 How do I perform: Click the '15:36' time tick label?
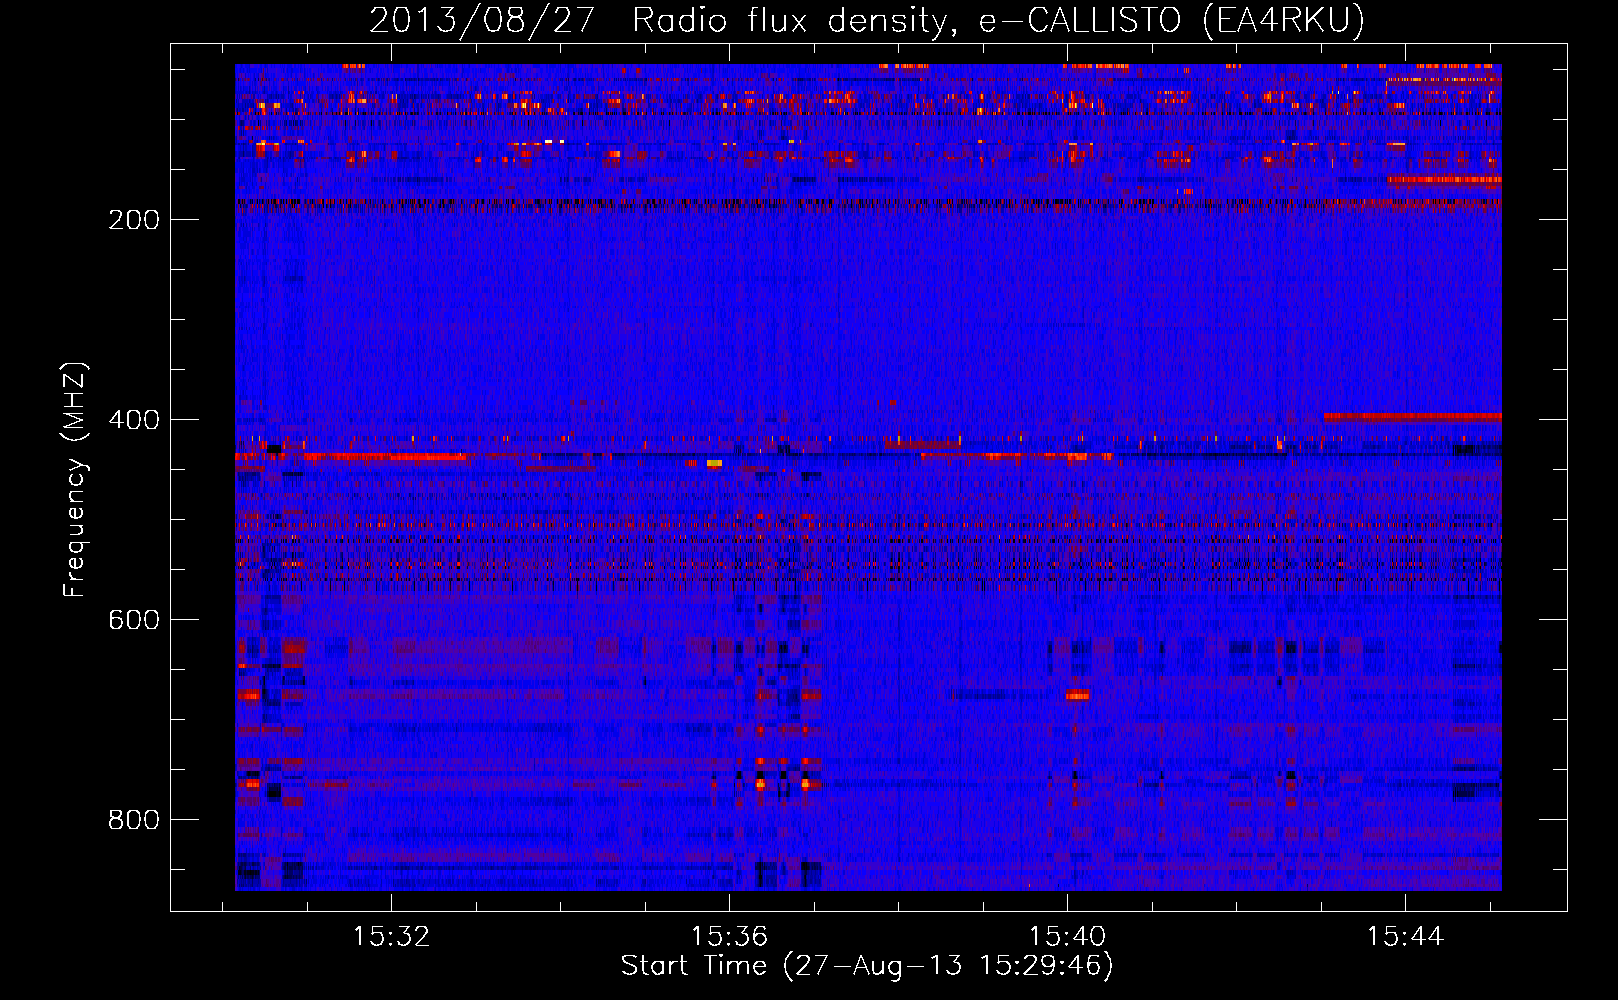pos(729,936)
